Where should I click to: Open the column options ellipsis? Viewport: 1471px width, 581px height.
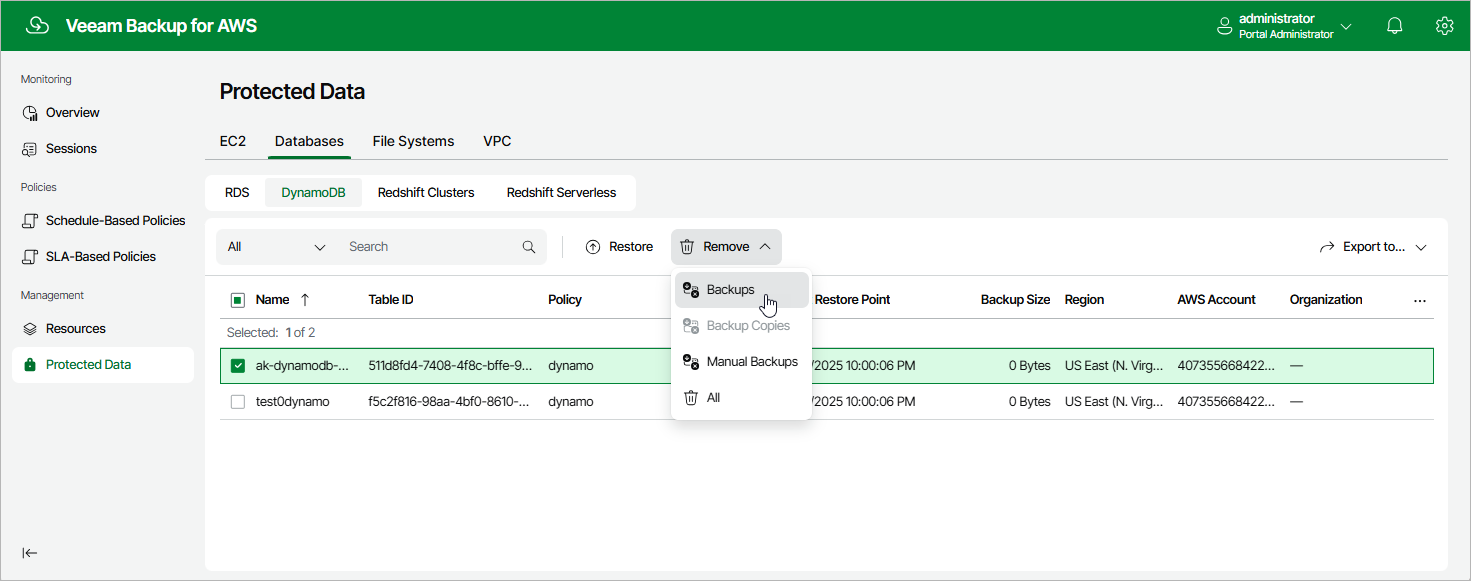pos(1420,301)
